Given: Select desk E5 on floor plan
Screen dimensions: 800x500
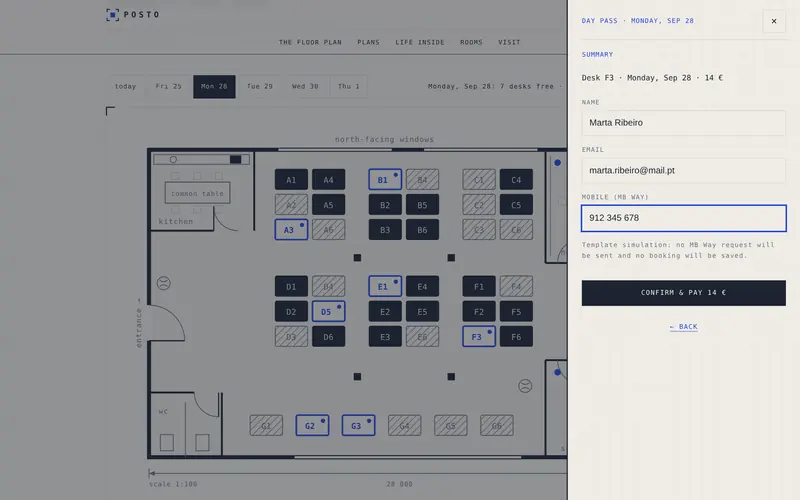Looking at the screenshot, I should tap(422, 311).
